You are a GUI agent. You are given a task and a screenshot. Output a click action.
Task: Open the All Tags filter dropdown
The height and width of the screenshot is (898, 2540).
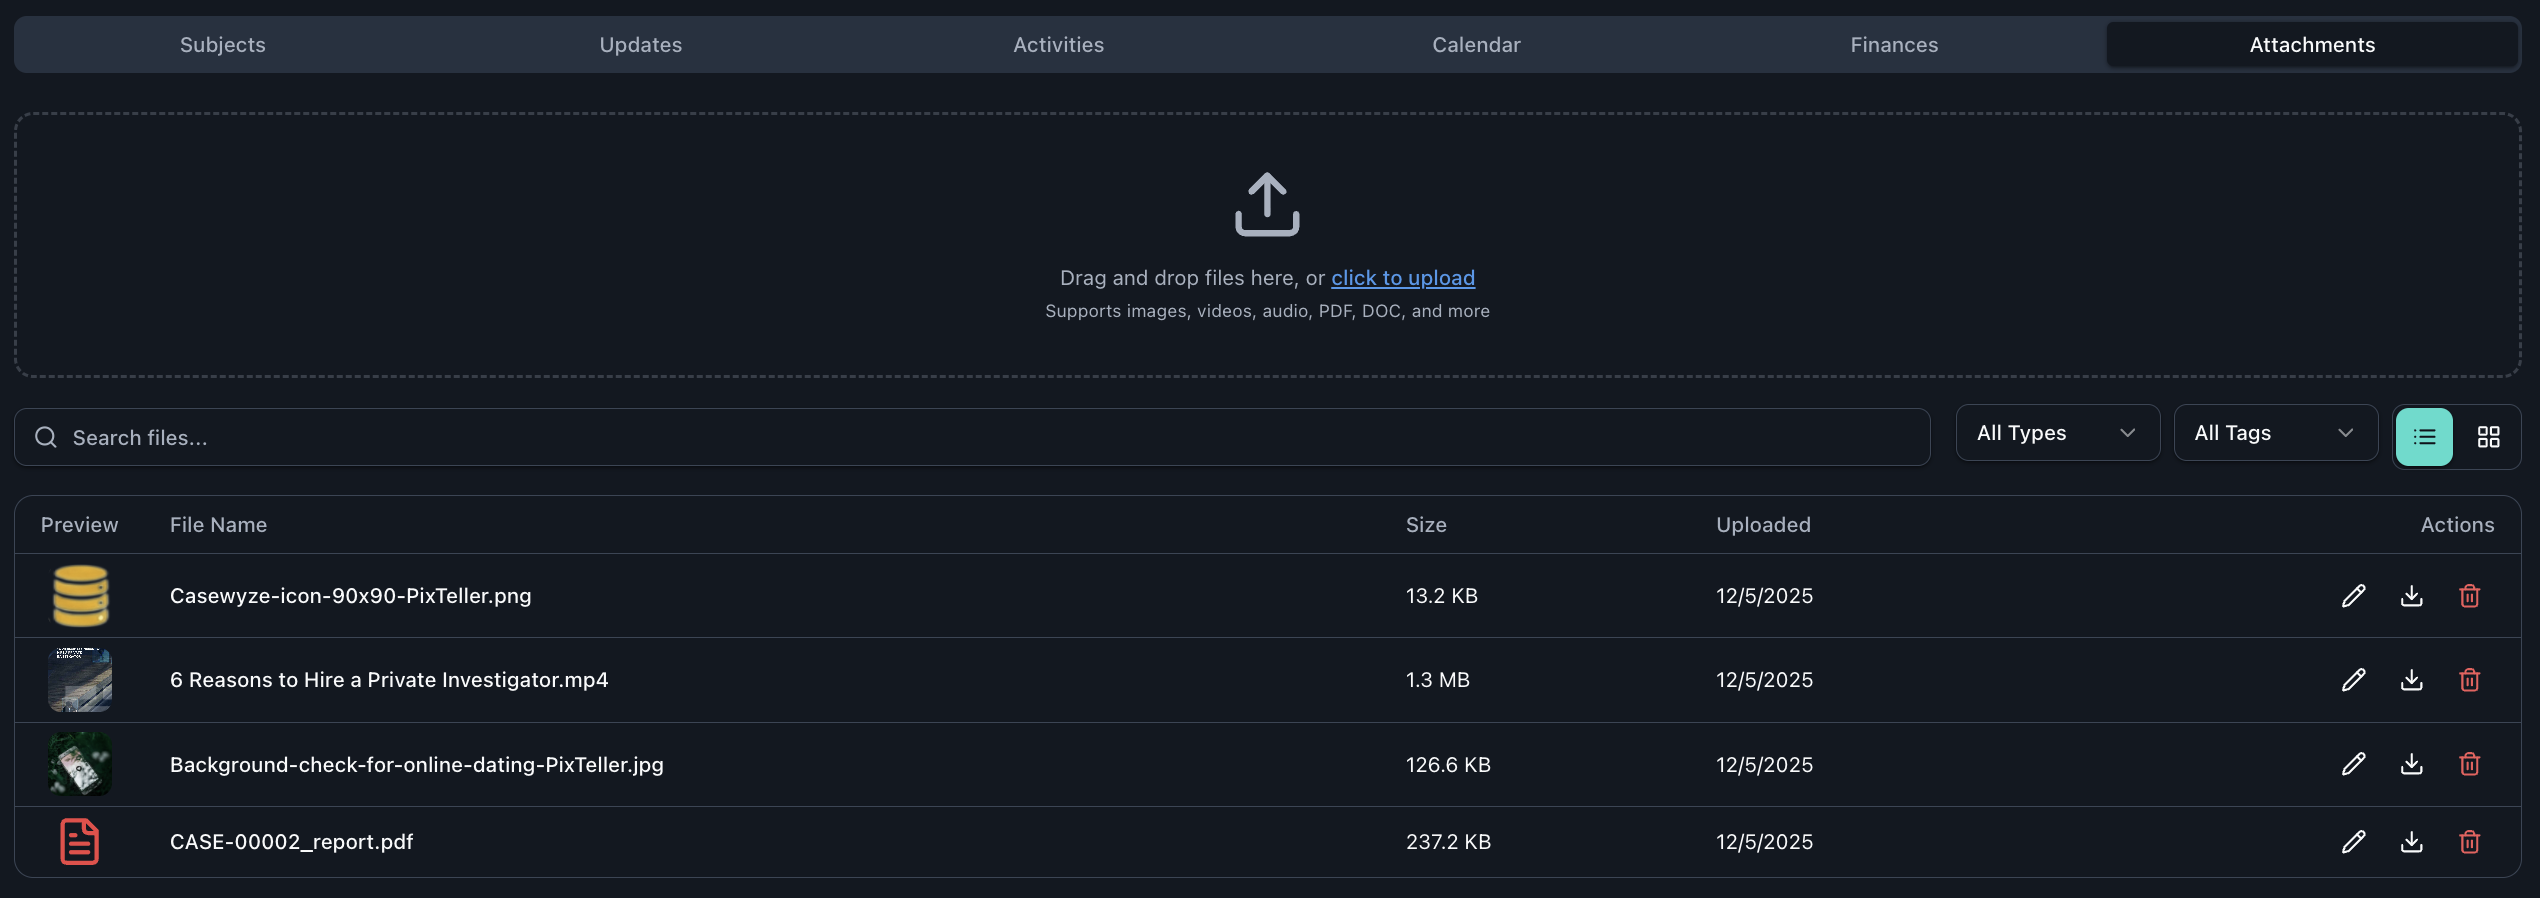click(2275, 433)
